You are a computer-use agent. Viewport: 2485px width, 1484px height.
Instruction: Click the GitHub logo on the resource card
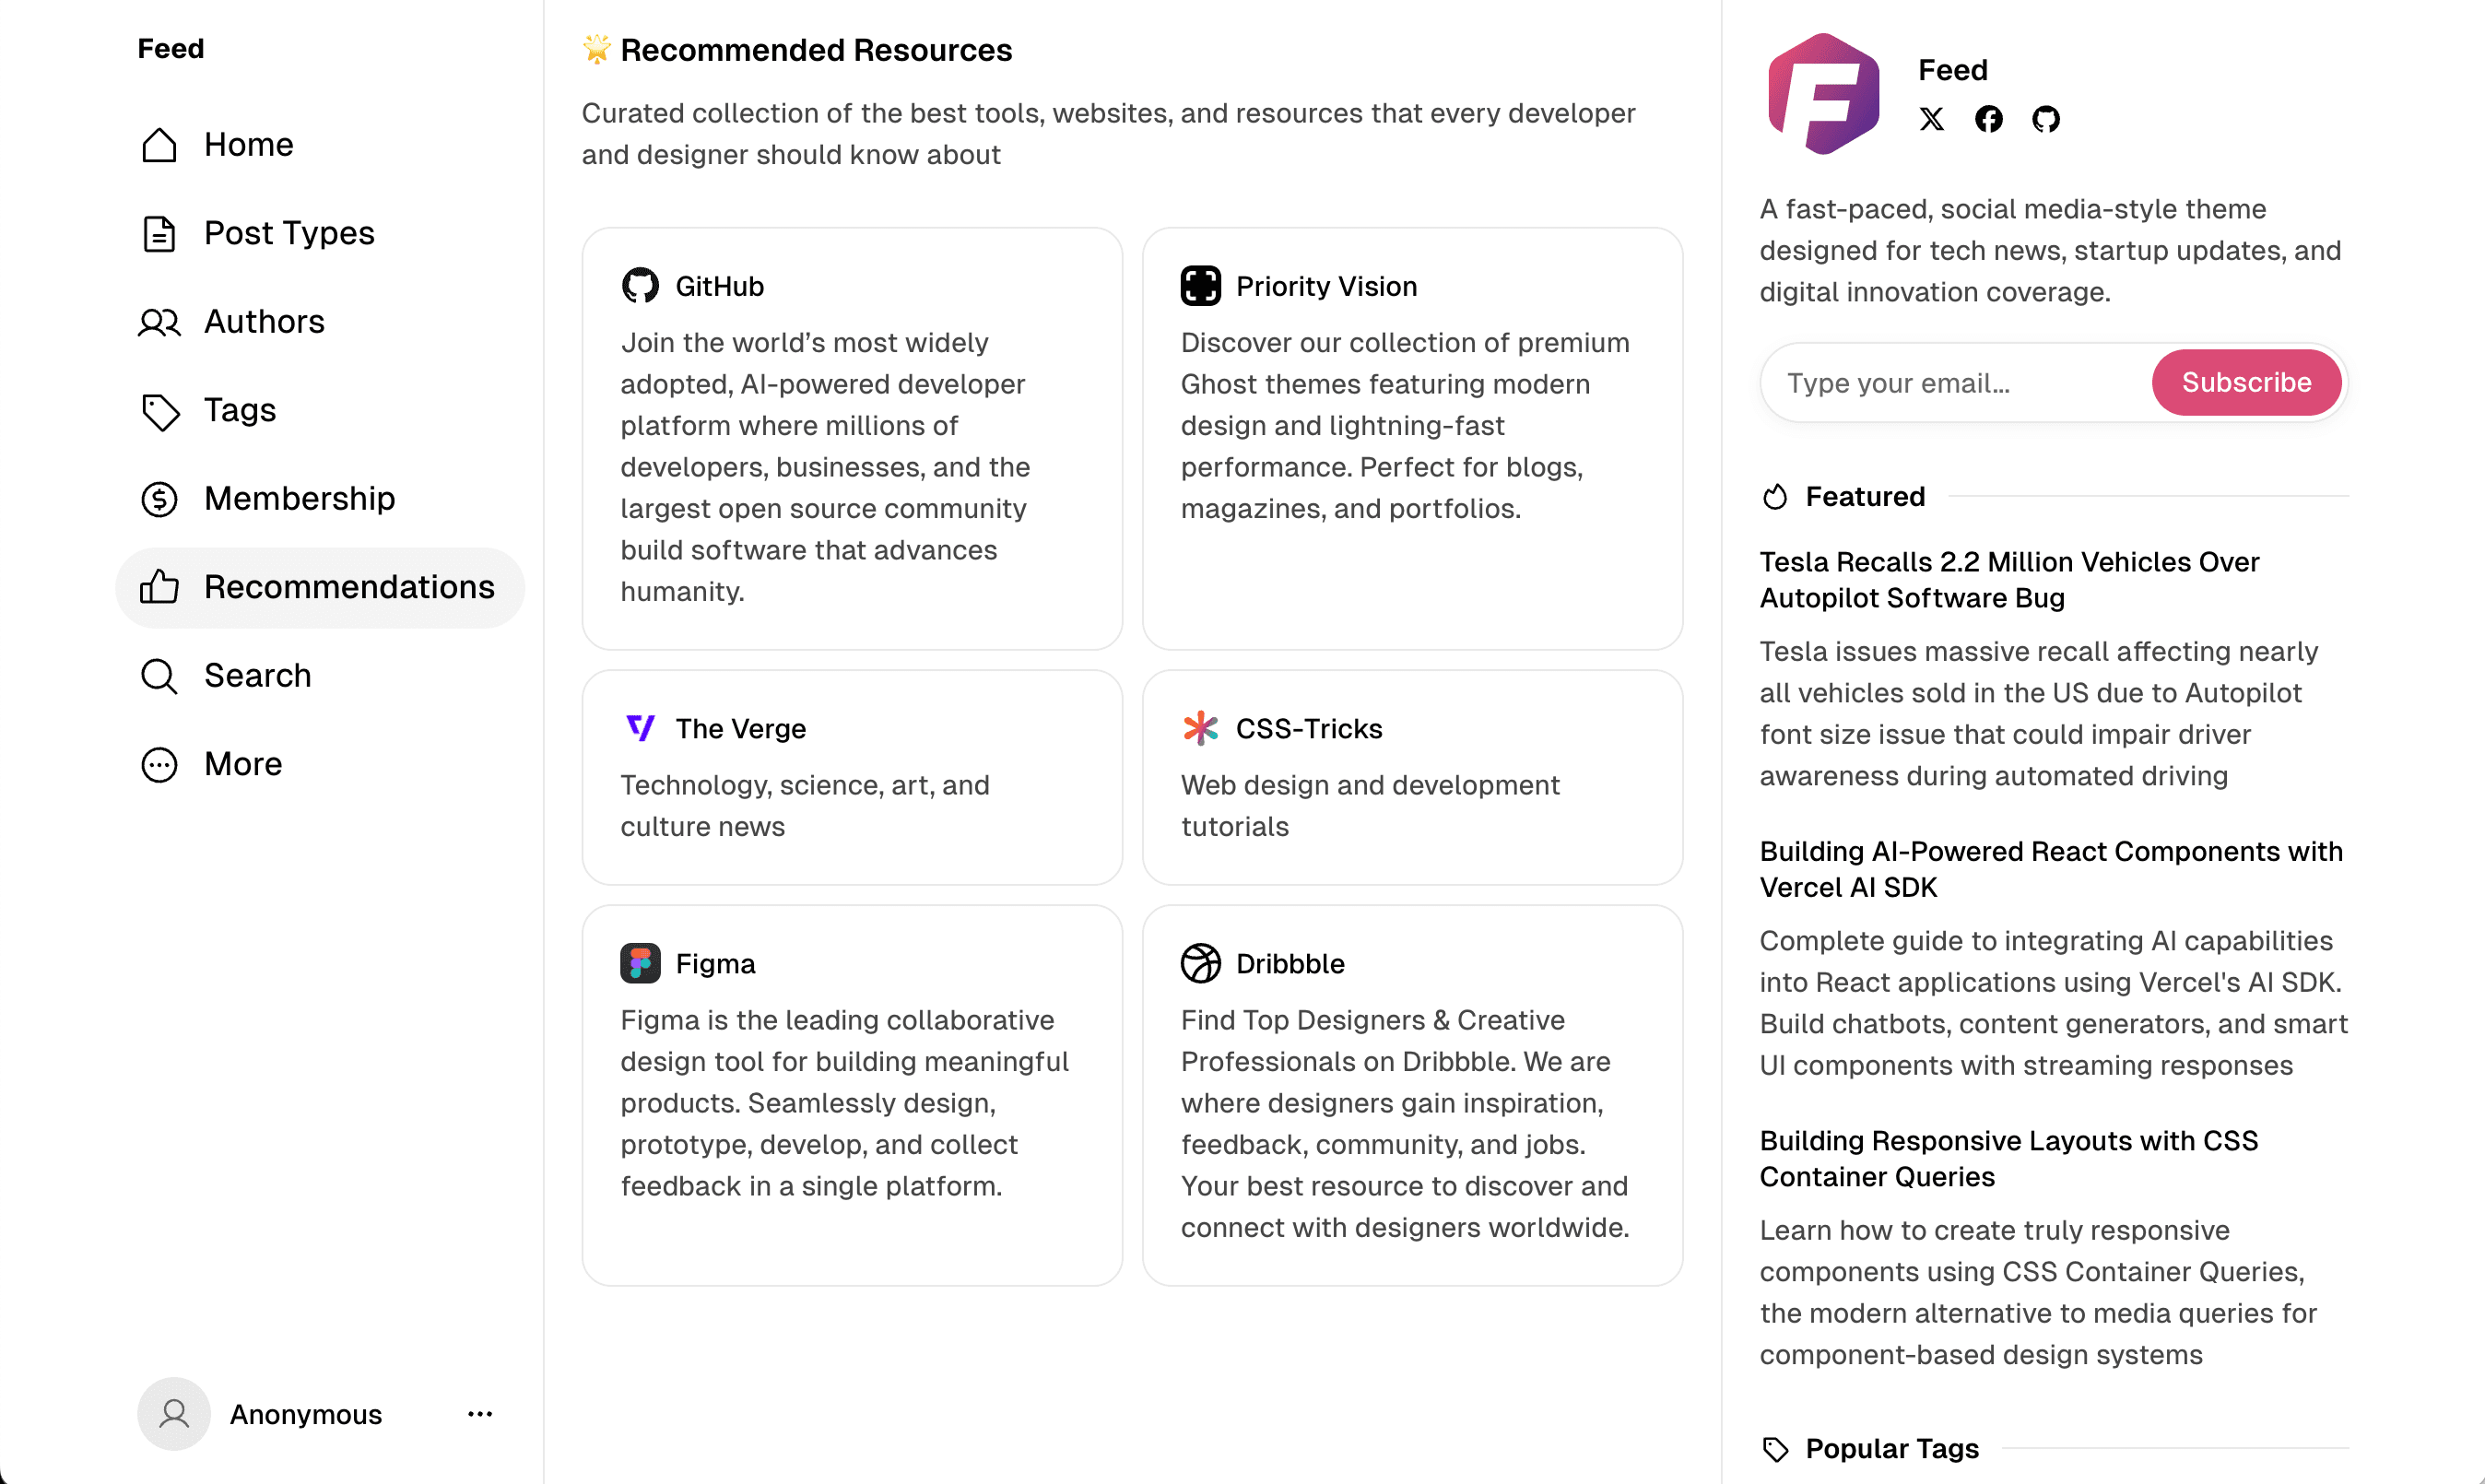coord(641,285)
